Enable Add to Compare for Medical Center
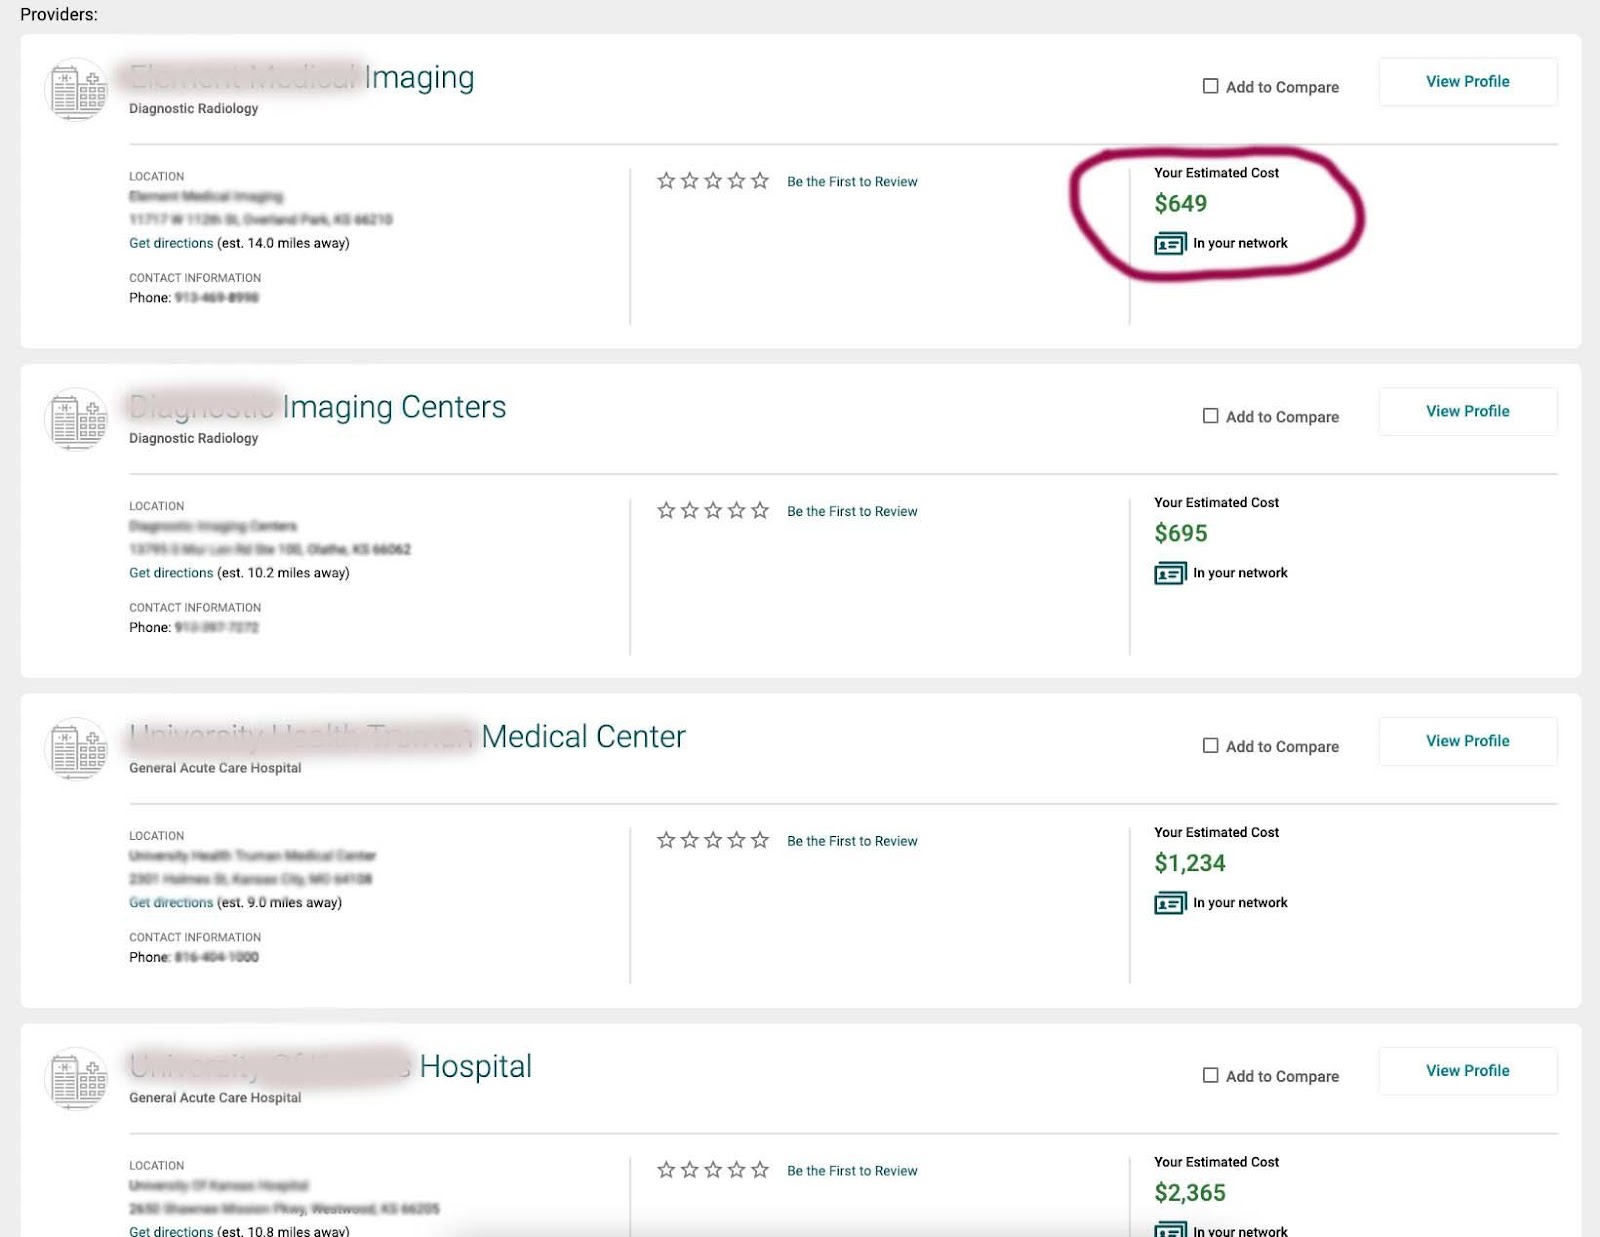The height and width of the screenshot is (1237, 1600). tap(1210, 746)
